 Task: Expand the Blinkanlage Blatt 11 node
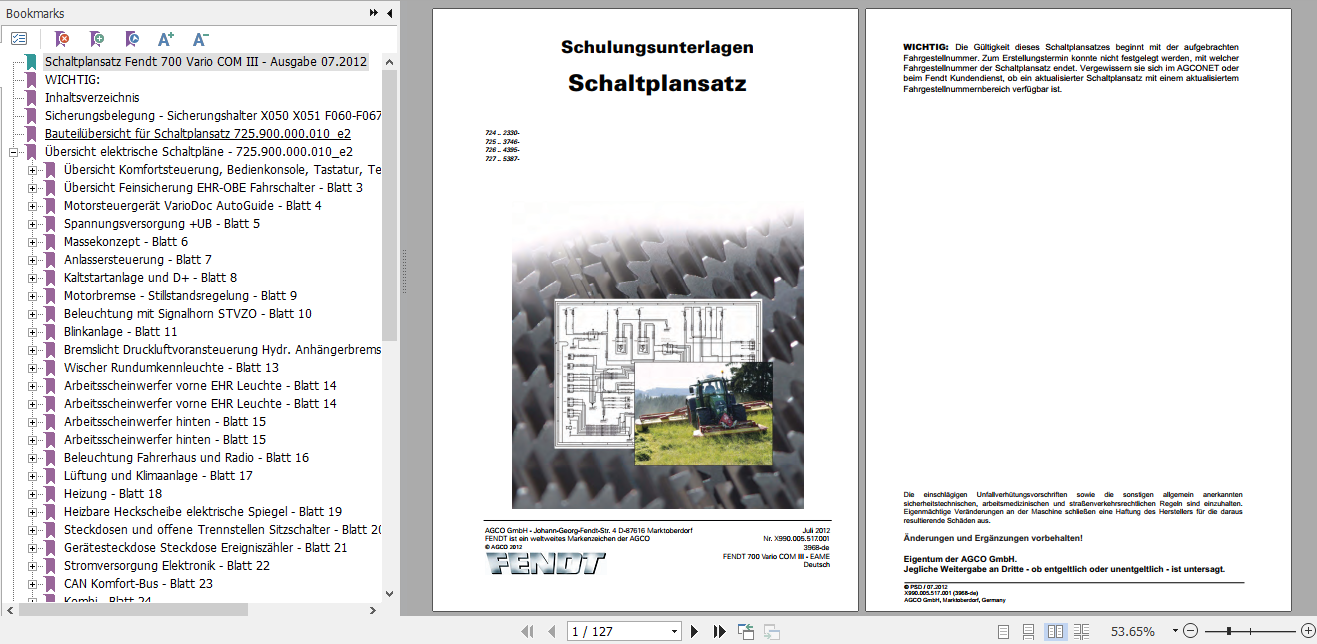pyautogui.click(x=33, y=332)
